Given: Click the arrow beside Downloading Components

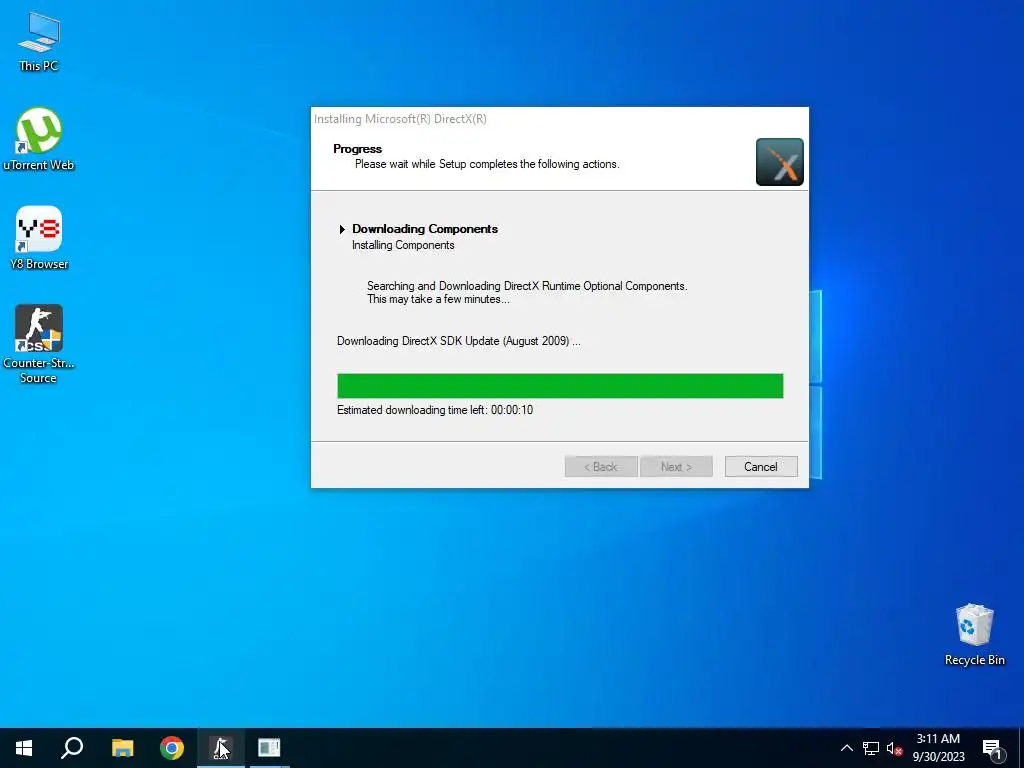Looking at the screenshot, I should (x=342, y=229).
